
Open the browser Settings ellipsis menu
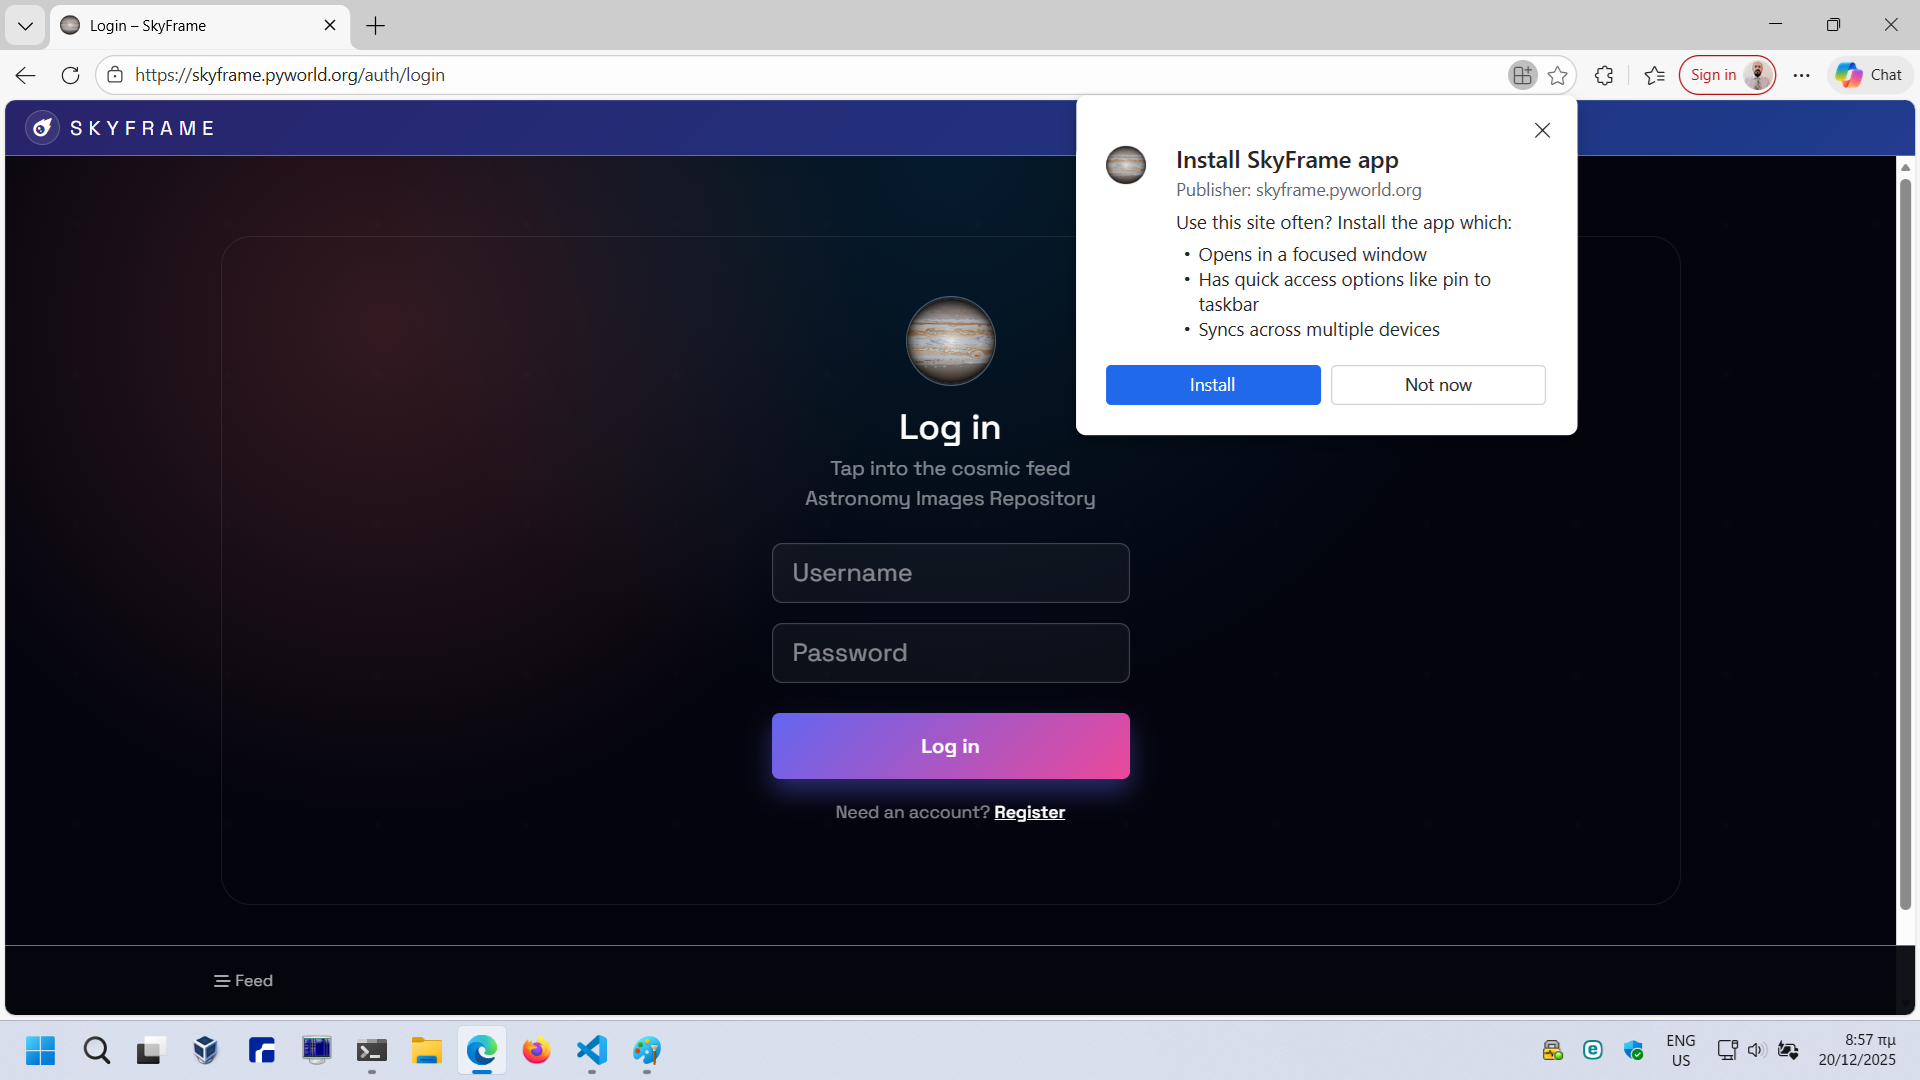(x=1801, y=75)
